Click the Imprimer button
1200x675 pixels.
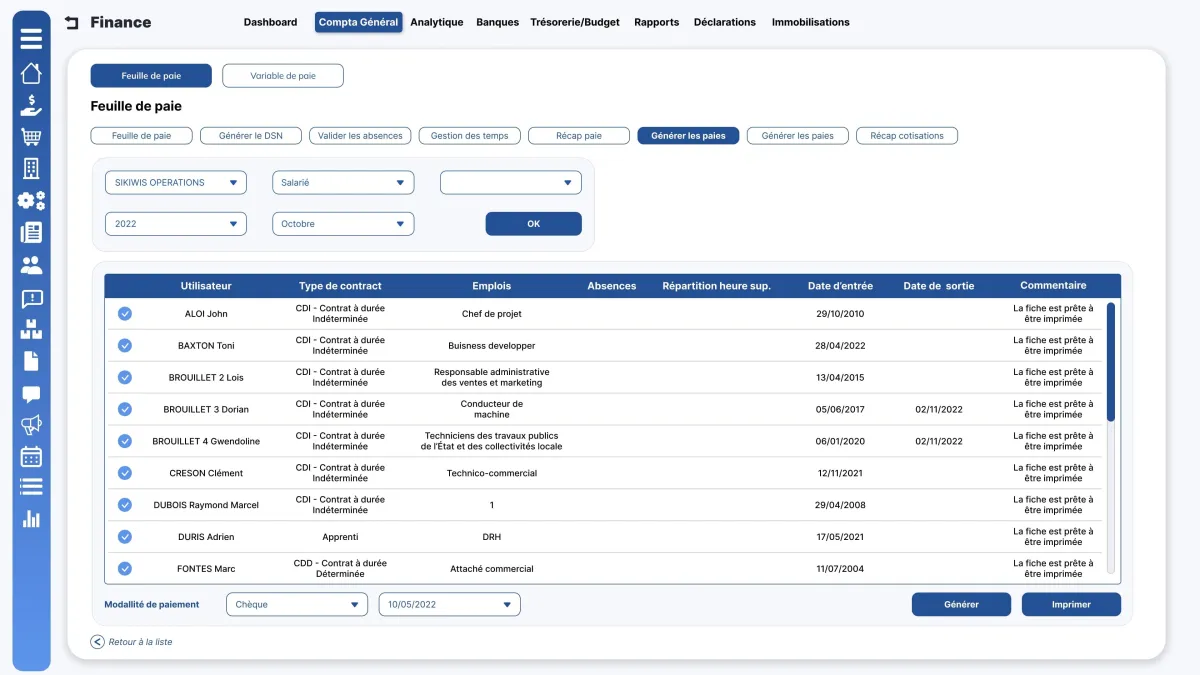tap(1071, 604)
